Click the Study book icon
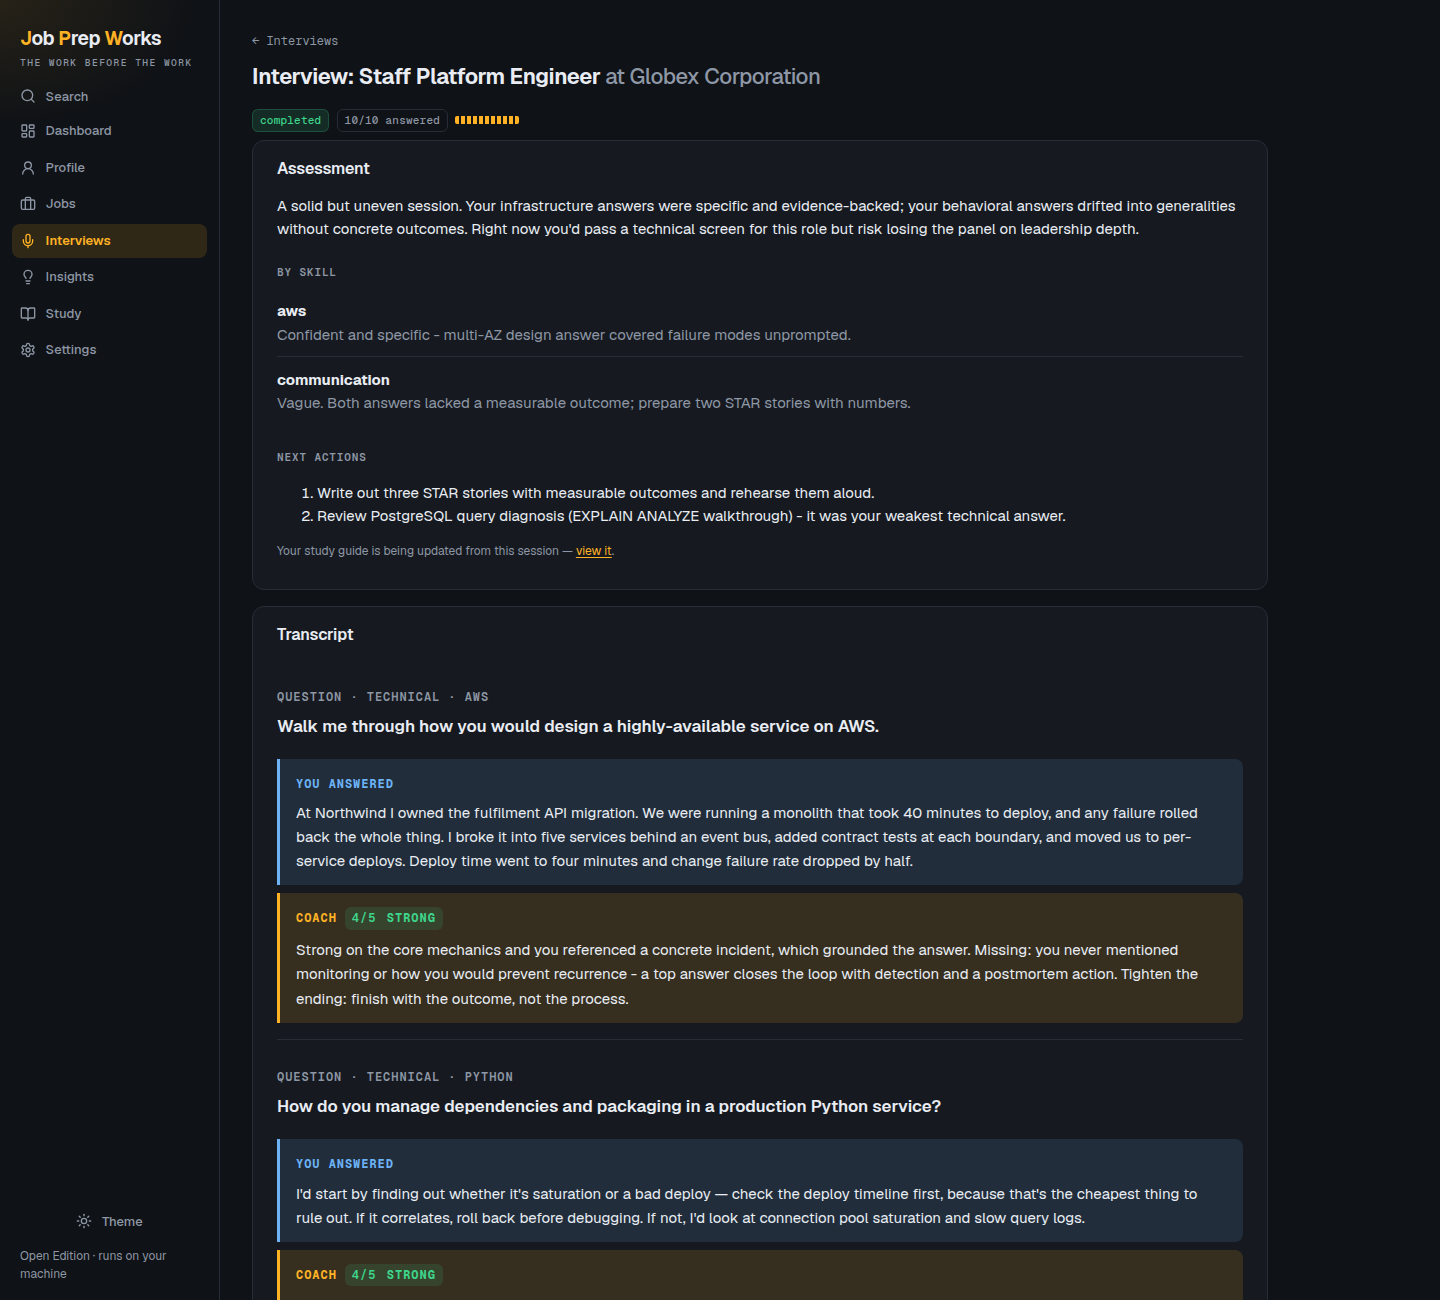 pyautogui.click(x=28, y=314)
